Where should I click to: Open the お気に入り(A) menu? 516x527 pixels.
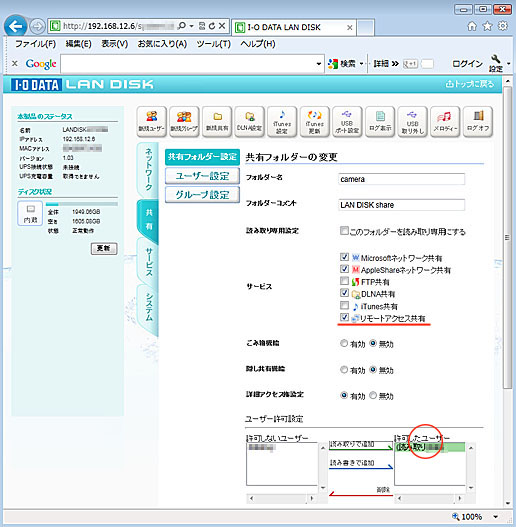click(162, 44)
